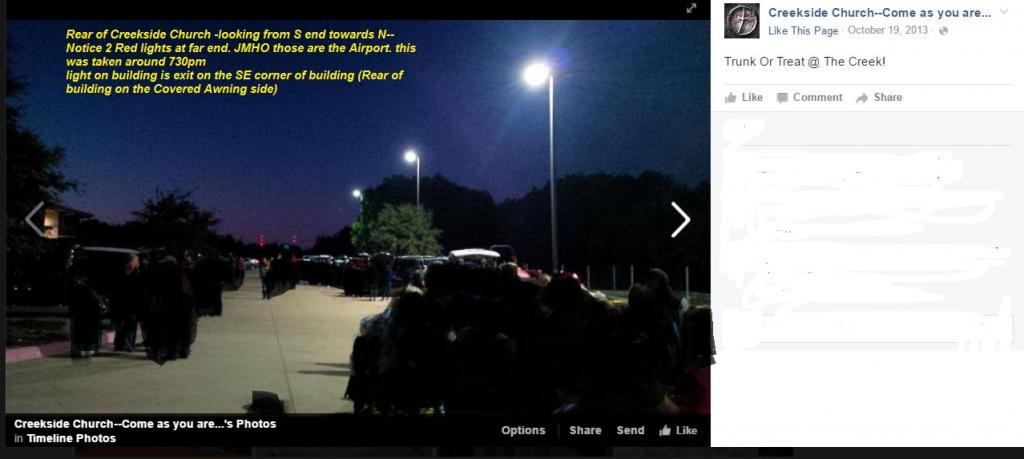
Task: Click Like This Page link
Action: [803, 31]
